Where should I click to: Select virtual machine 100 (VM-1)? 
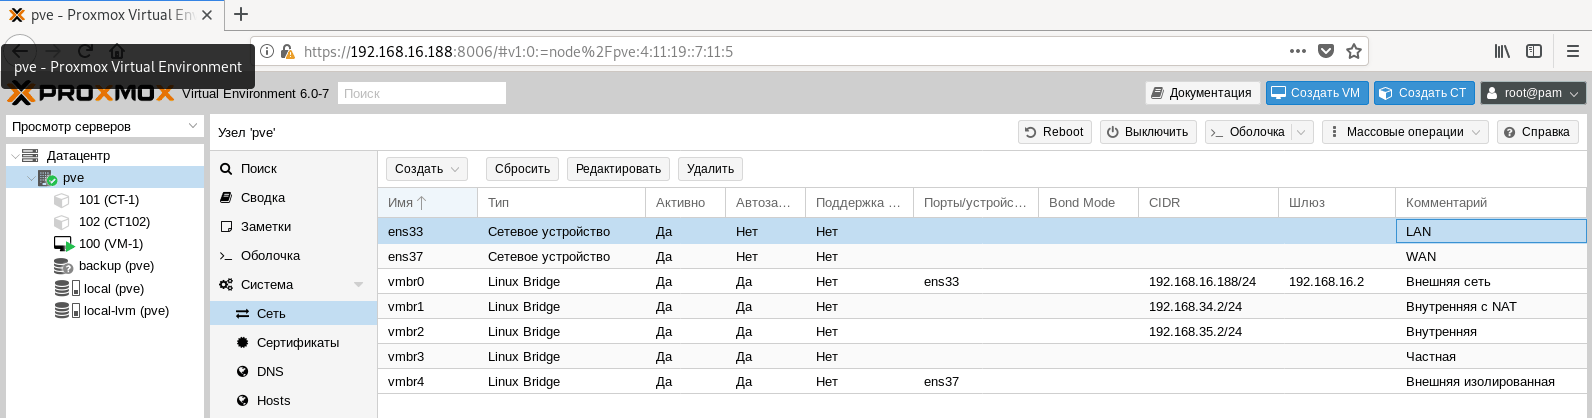click(110, 244)
